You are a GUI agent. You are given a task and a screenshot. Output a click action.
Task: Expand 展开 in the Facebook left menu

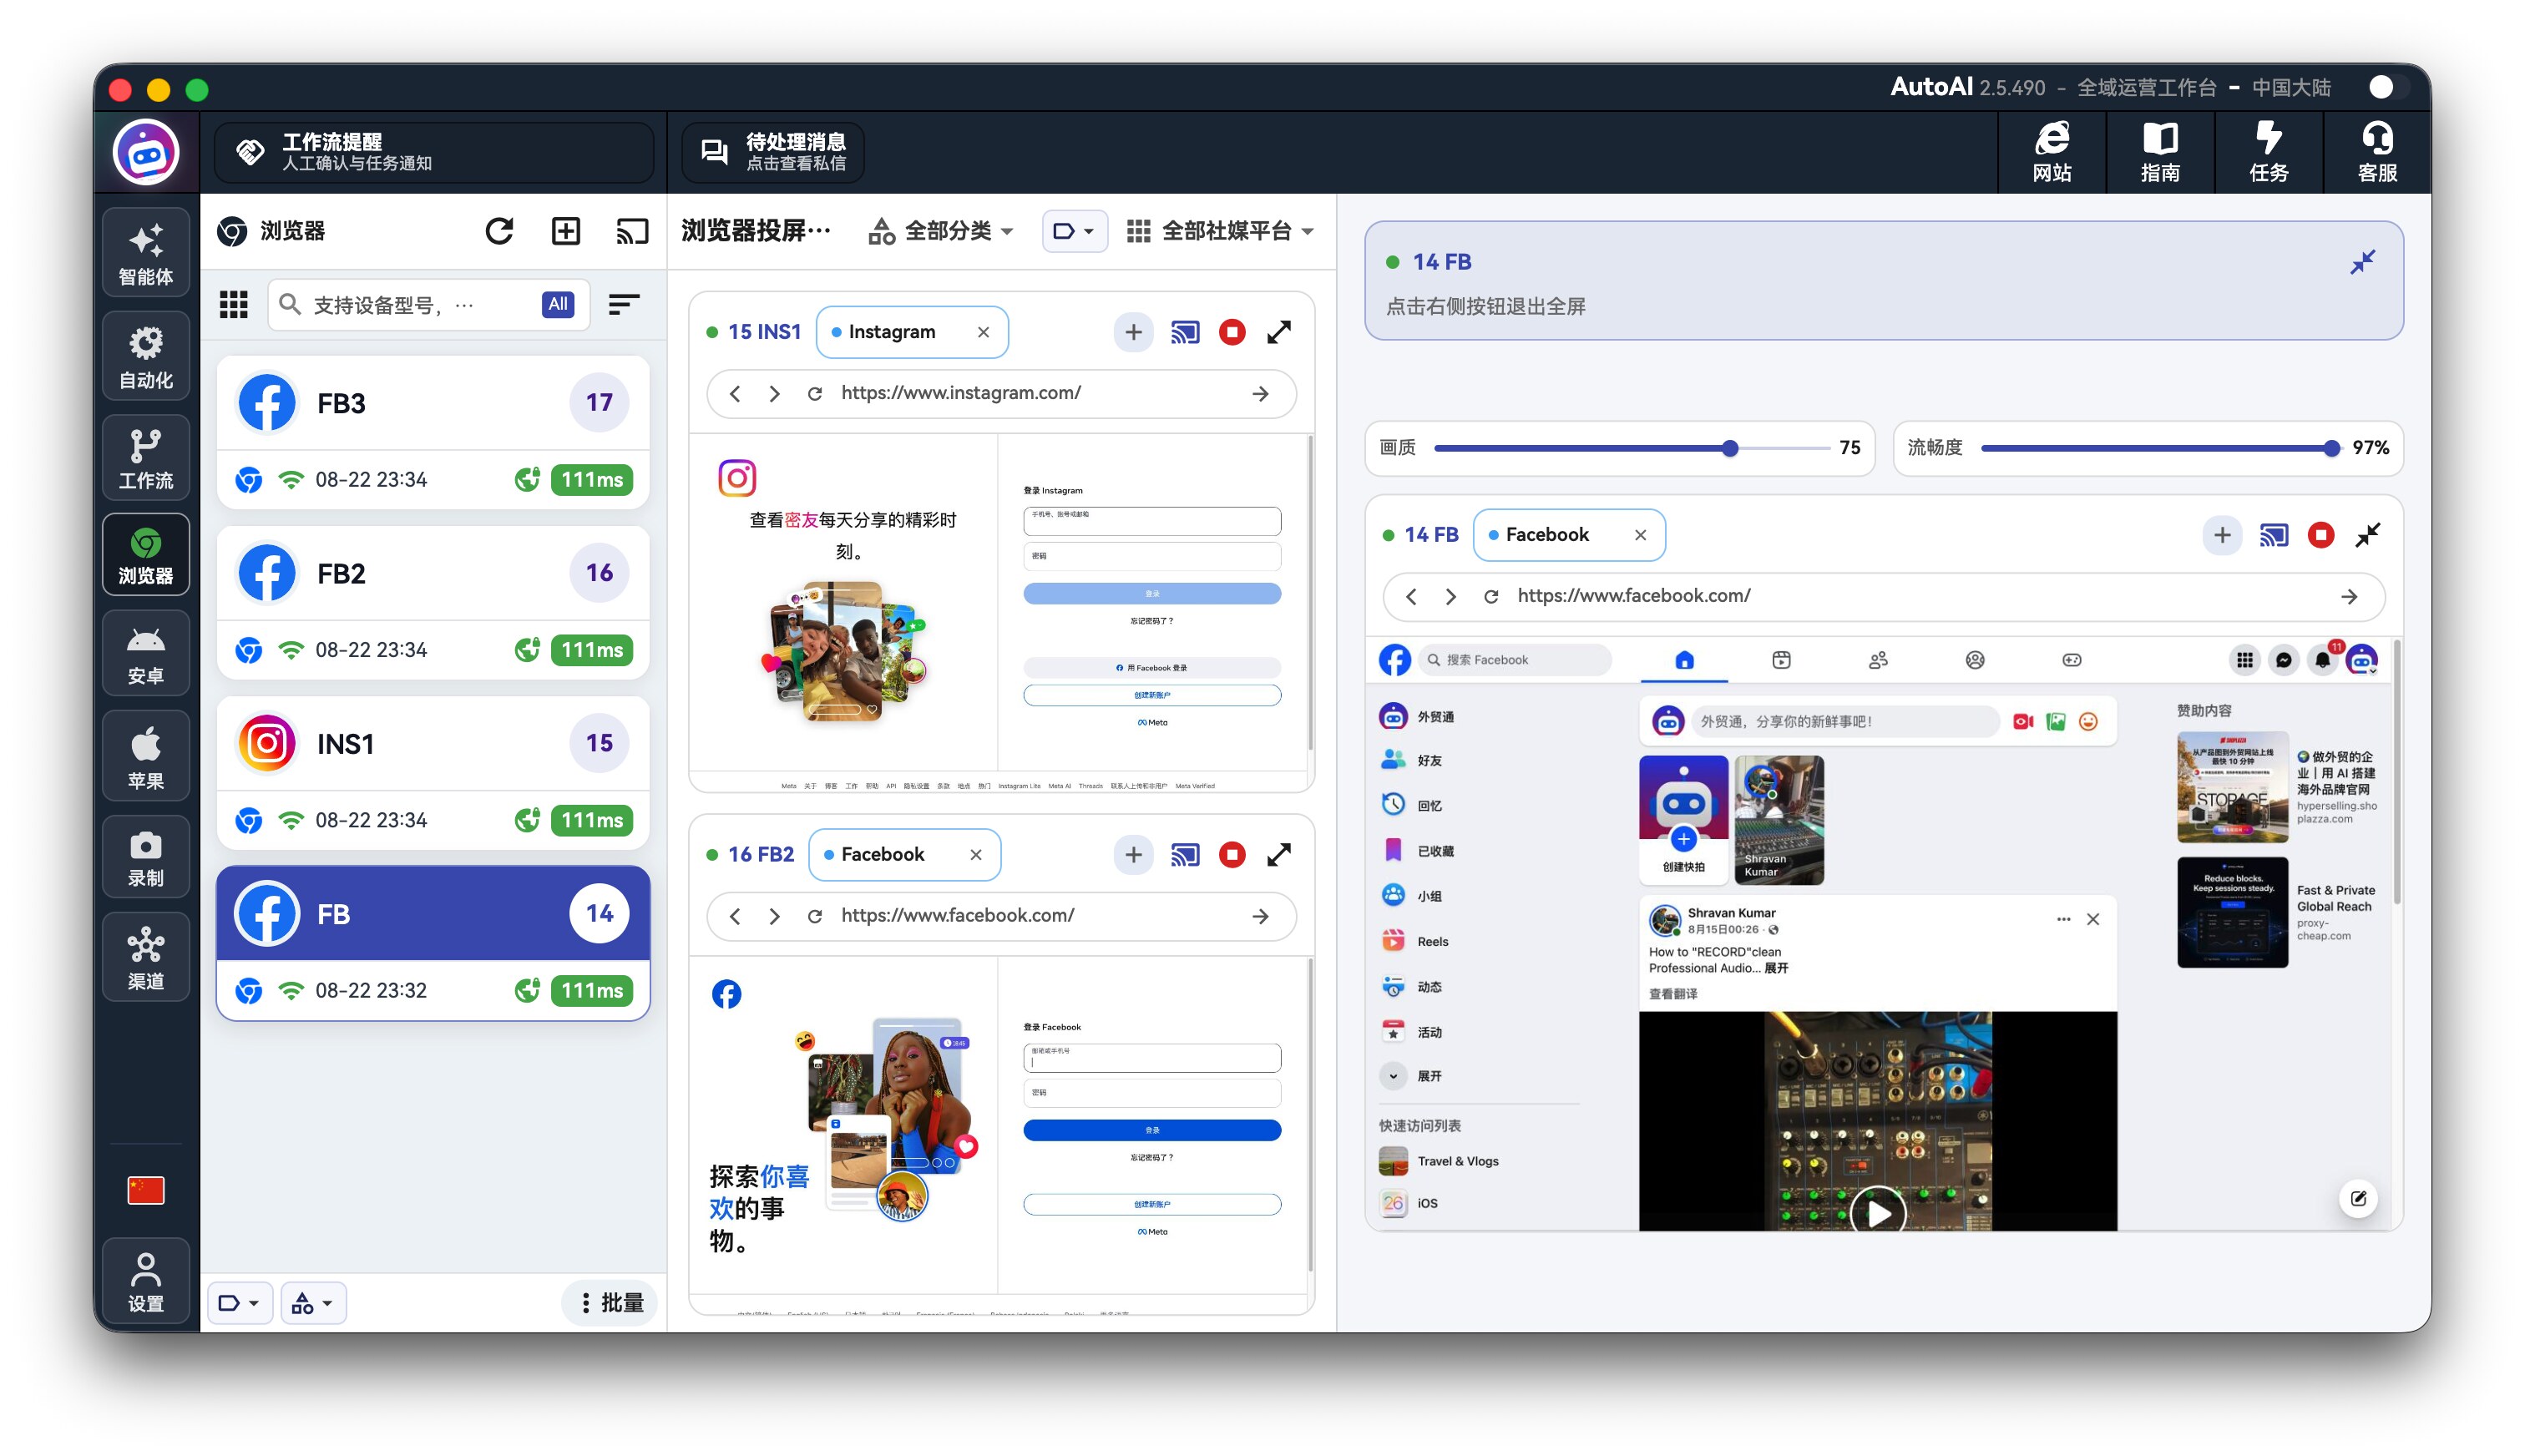tap(1412, 1076)
